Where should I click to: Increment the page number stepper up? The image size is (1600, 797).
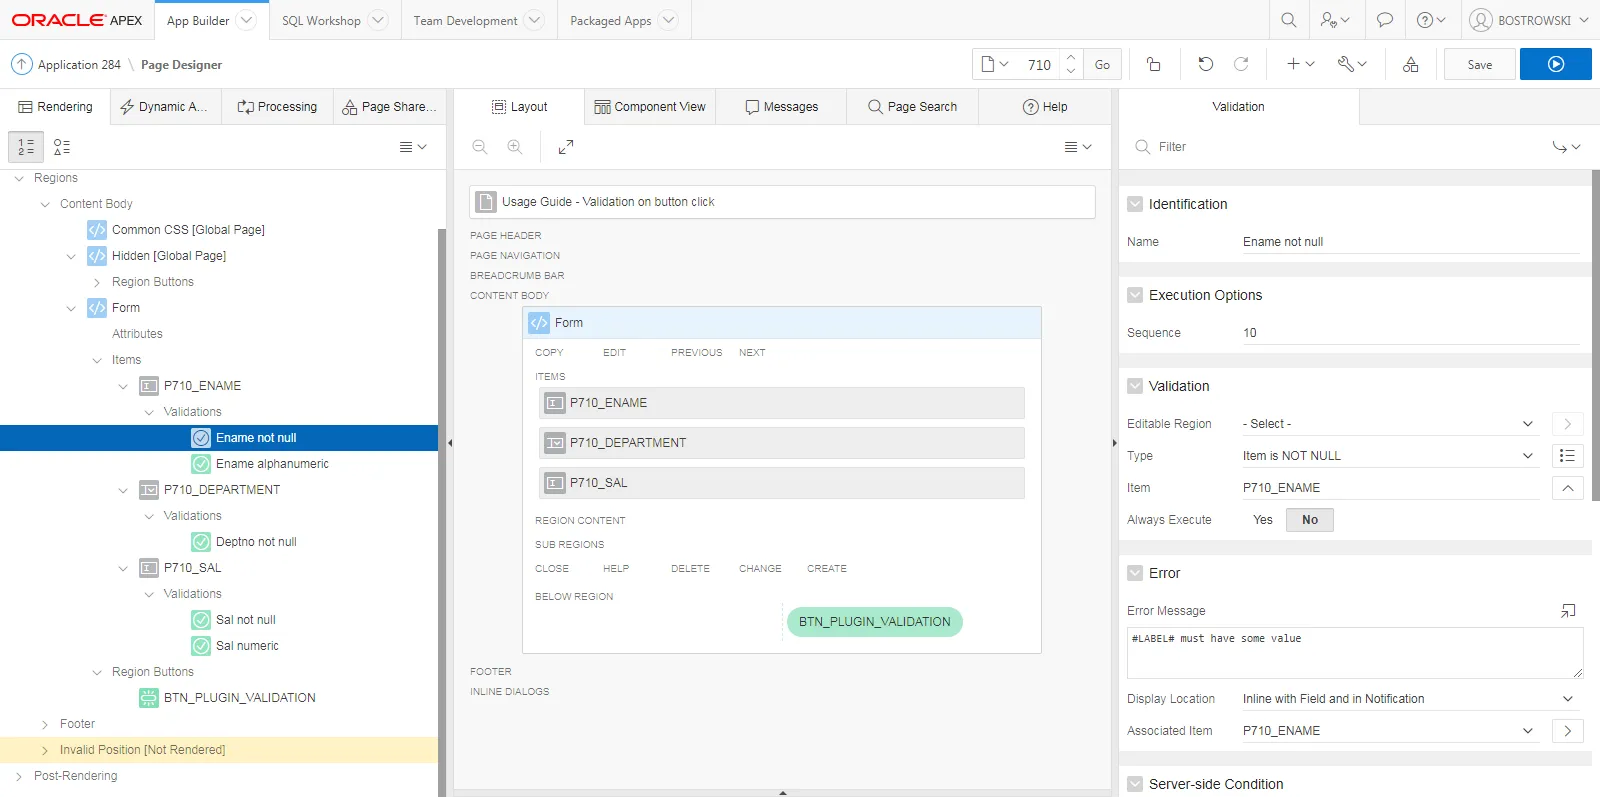click(x=1071, y=57)
